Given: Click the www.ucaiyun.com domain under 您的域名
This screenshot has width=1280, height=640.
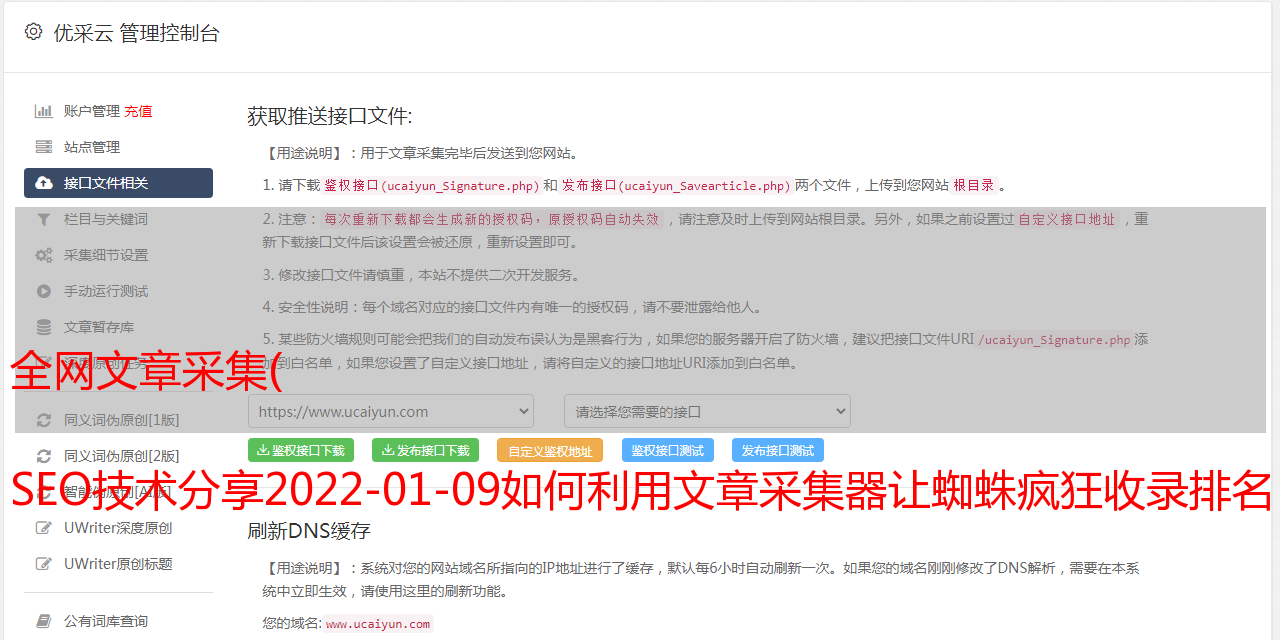Looking at the screenshot, I should [x=378, y=623].
